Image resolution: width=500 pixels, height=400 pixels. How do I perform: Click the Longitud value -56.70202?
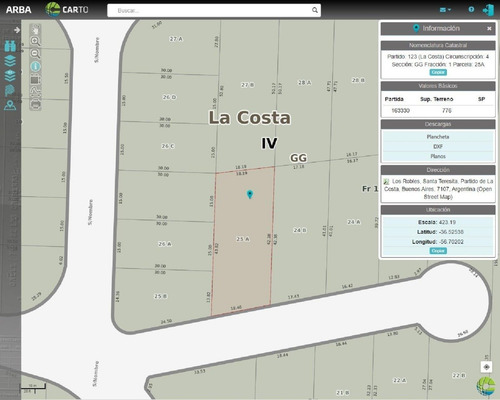[x=451, y=242]
